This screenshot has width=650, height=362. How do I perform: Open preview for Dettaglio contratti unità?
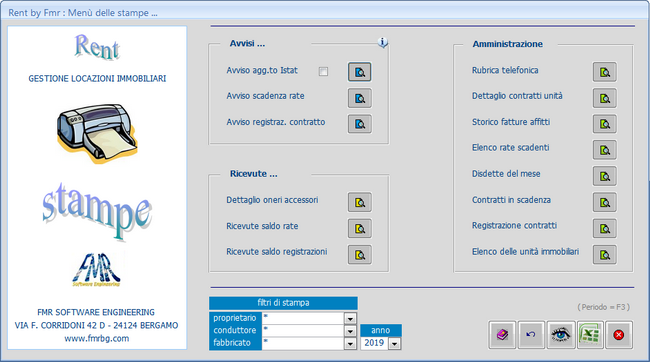pyautogui.click(x=604, y=98)
